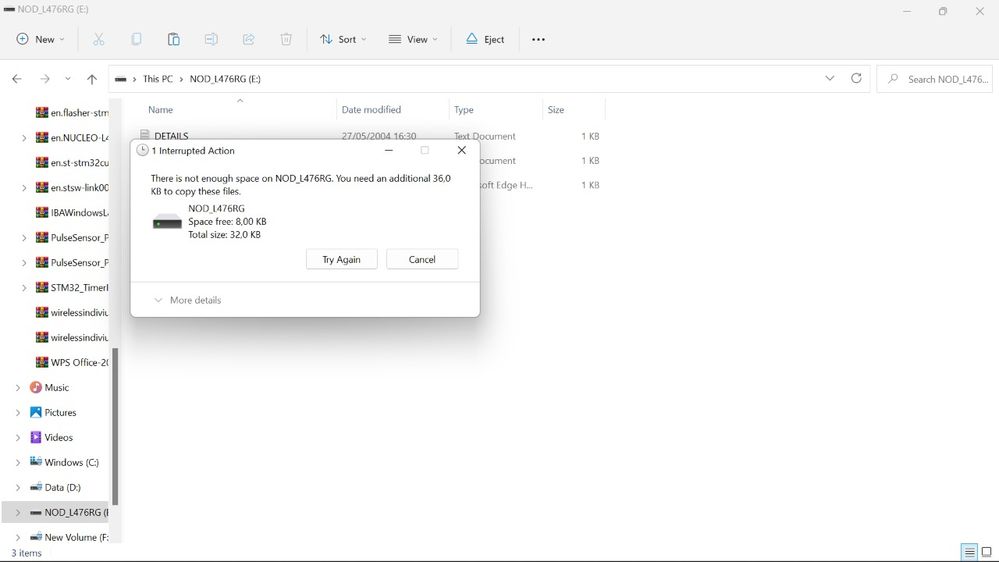Expand the Videos folder node
This screenshot has height=562, width=999.
pos(18,437)
